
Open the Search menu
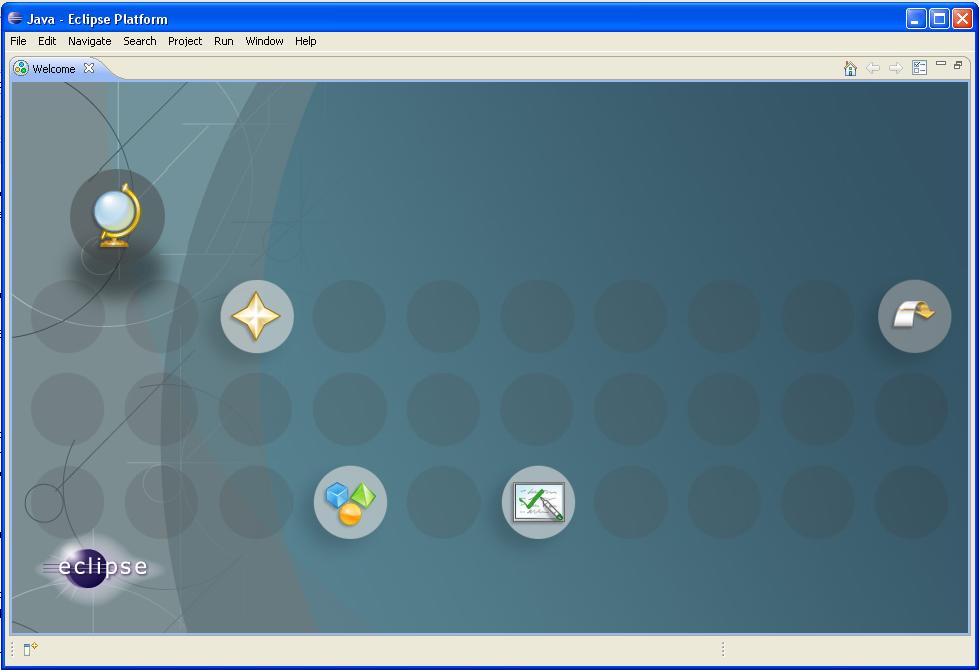point(139,41)
